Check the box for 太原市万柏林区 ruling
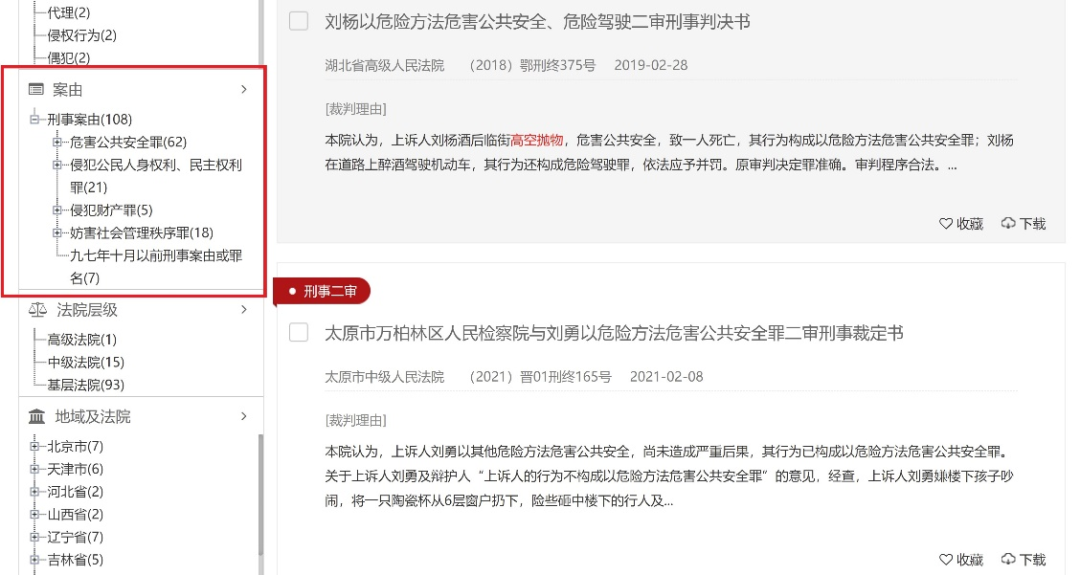1080x575 pixels. tap(298, 333)
